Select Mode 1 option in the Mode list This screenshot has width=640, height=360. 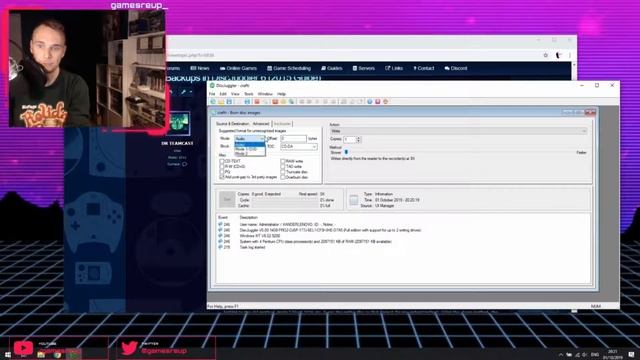250,149
